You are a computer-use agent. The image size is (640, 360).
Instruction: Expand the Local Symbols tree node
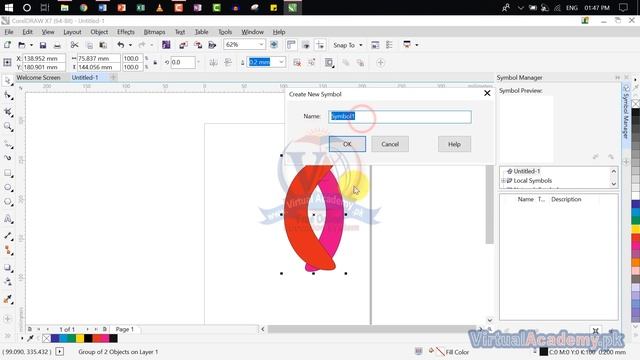(503, 180)
